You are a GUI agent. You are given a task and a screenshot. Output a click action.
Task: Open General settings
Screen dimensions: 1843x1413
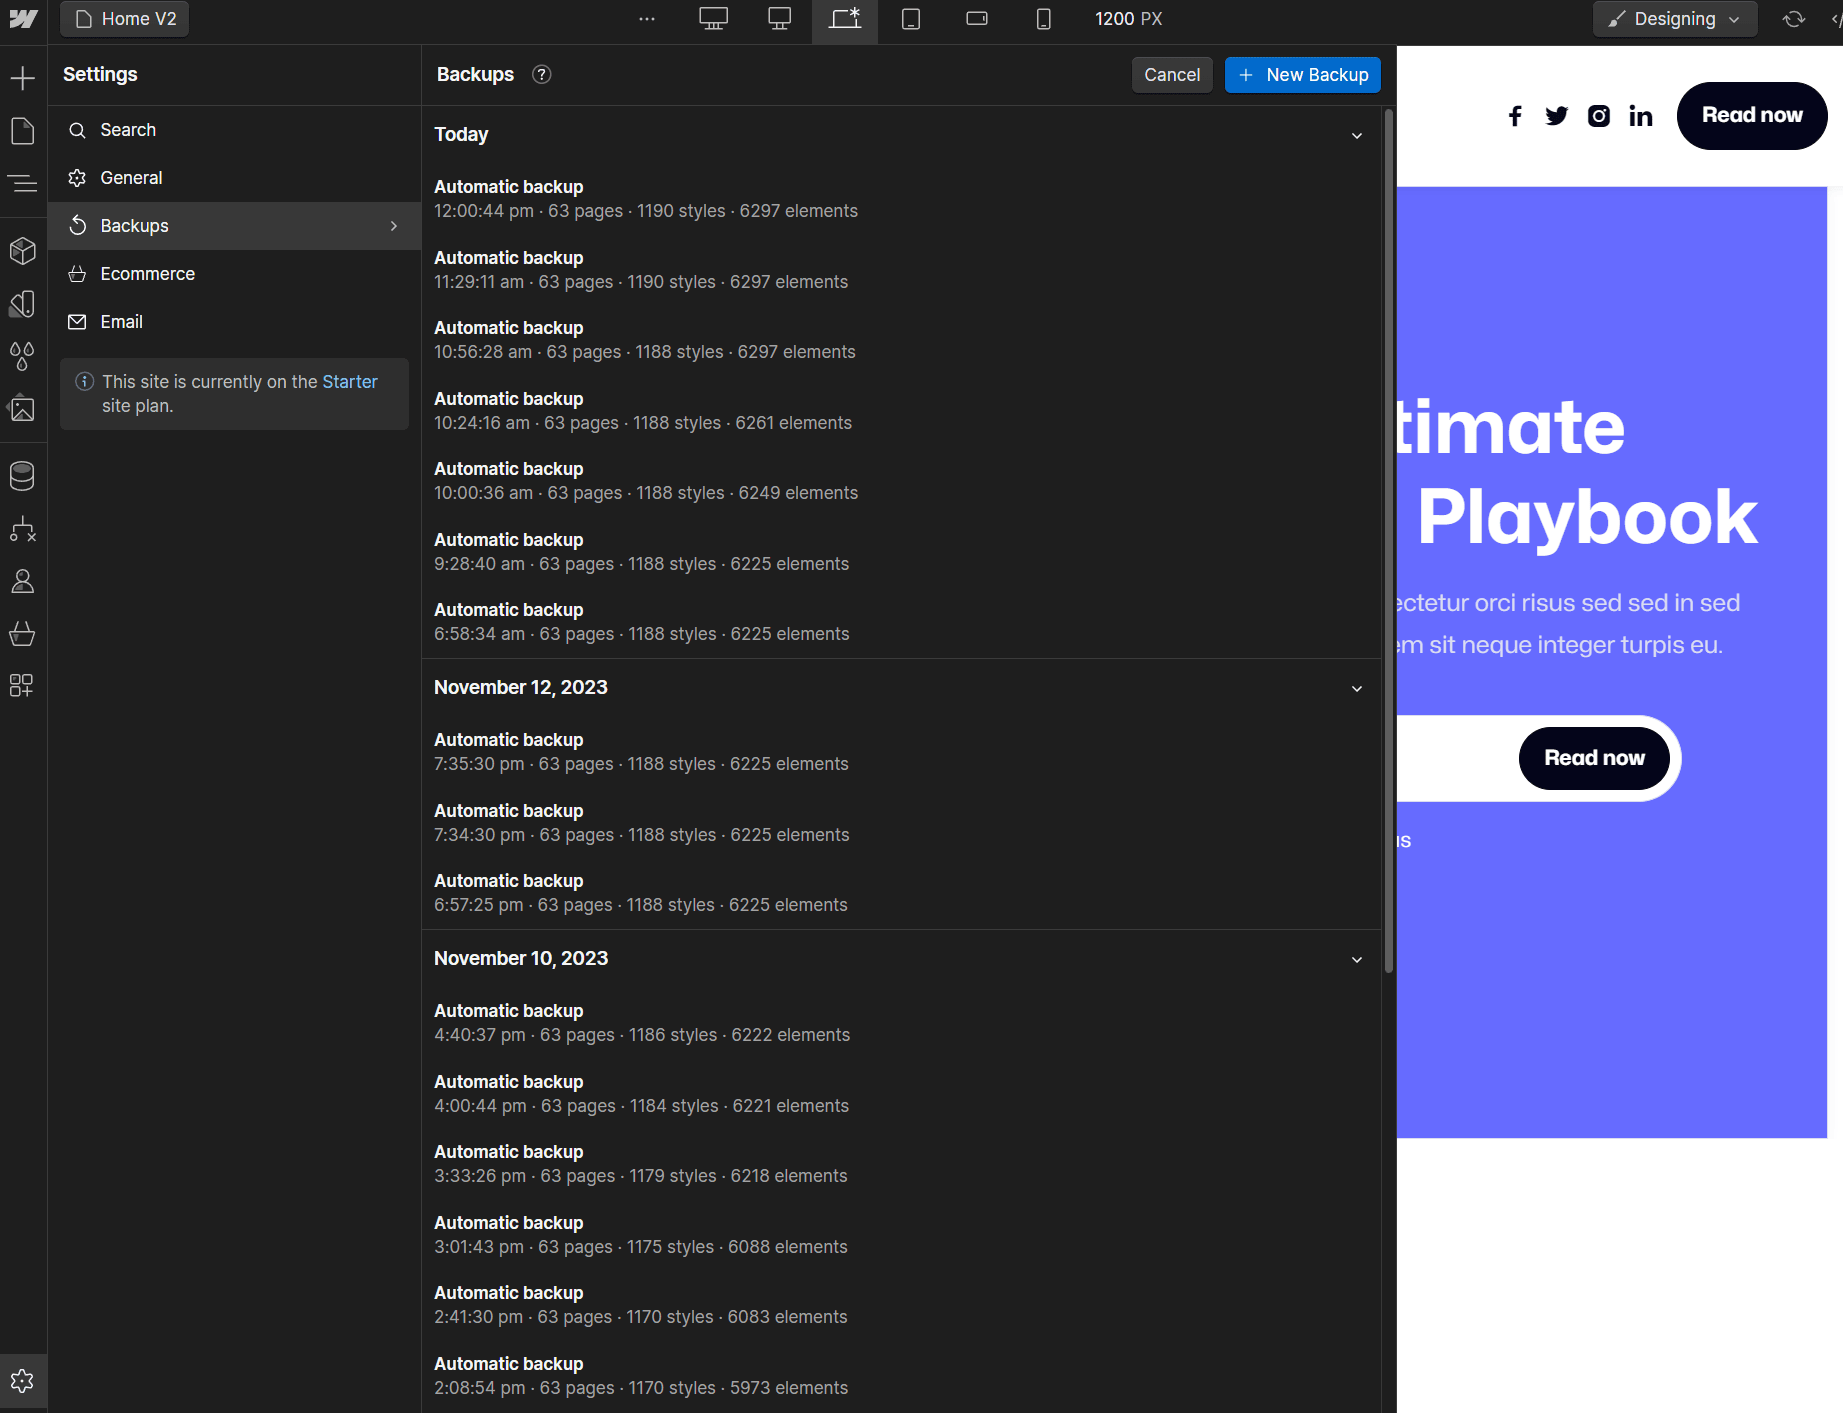tap(234, 178)
